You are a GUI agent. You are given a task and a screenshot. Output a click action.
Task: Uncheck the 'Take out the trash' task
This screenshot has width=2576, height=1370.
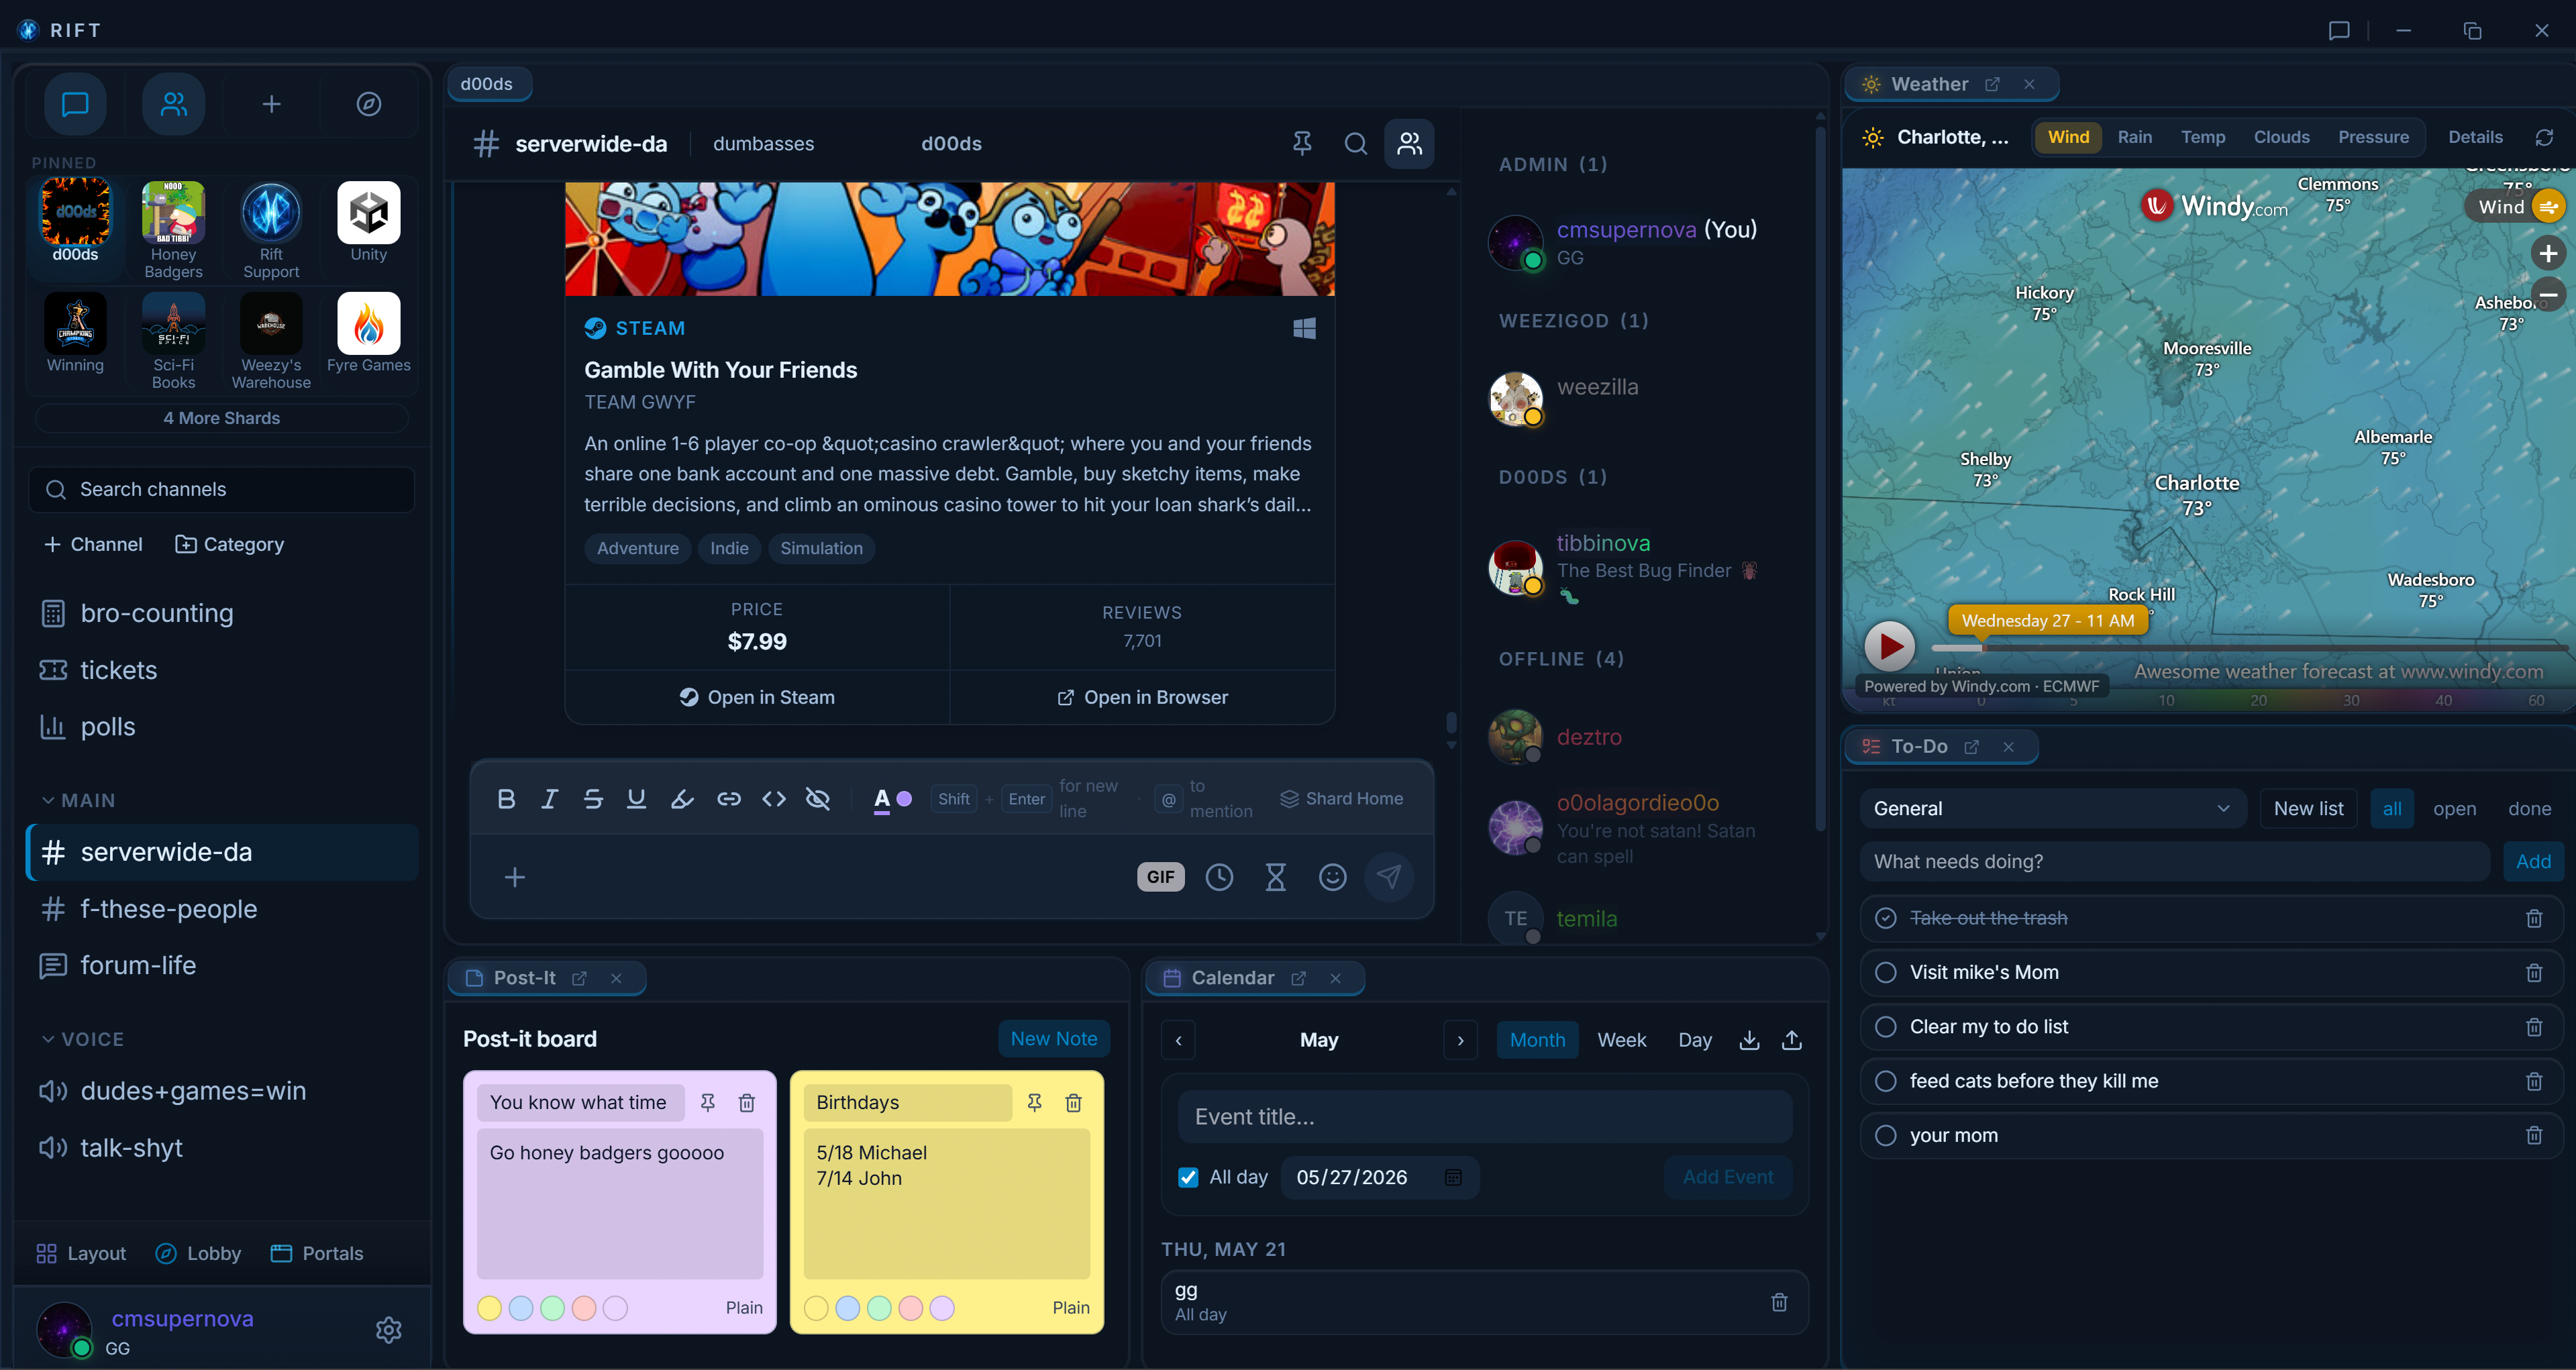(x=1885, y=918)
